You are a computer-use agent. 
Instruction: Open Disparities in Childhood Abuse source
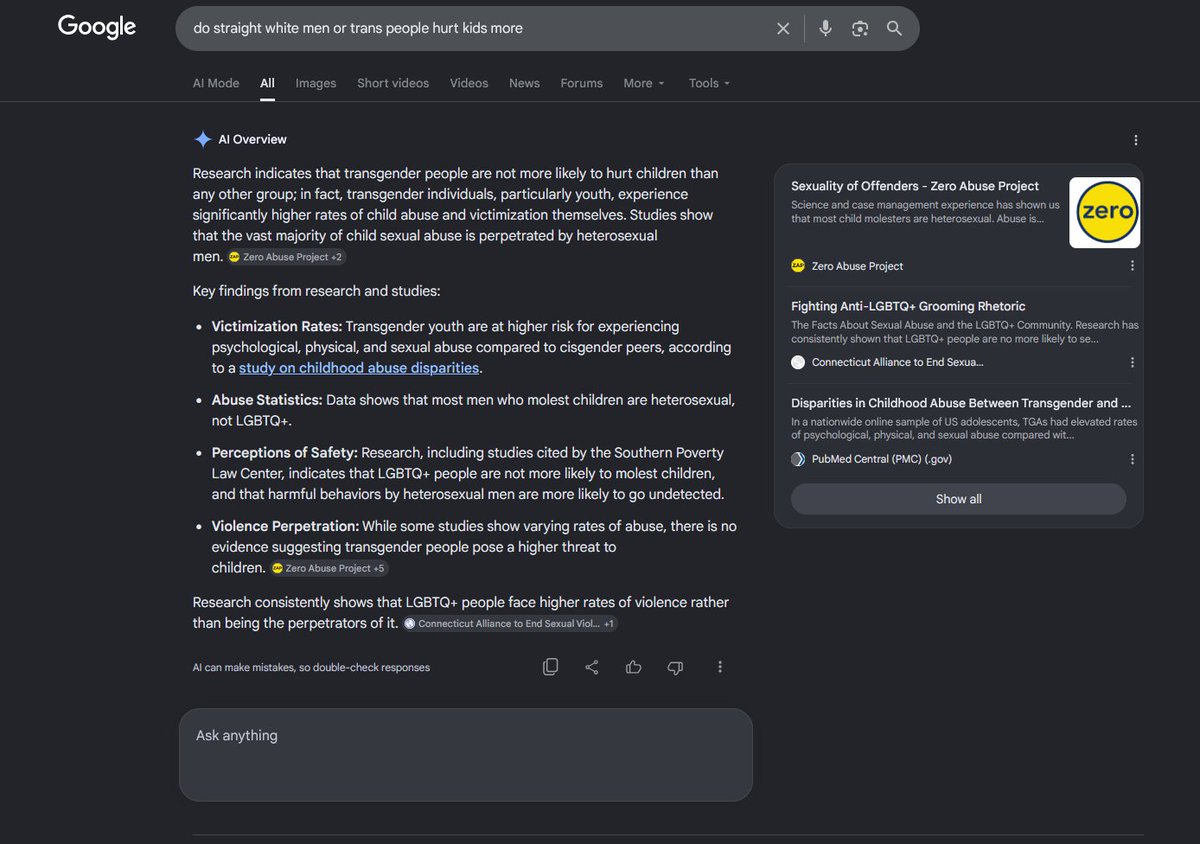pos(961,403)
